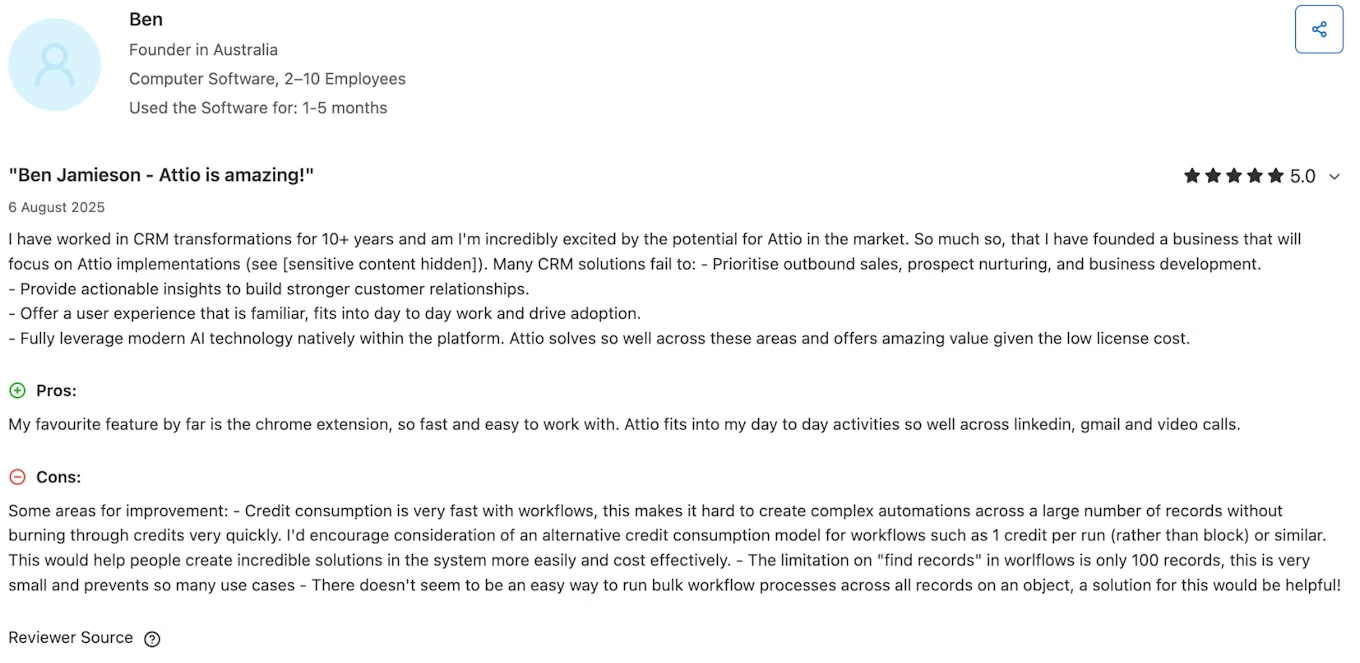This screenshot has height=663, width=1360.
Task: Click the red minus Cons icon
Action: (x=17, y=477)
